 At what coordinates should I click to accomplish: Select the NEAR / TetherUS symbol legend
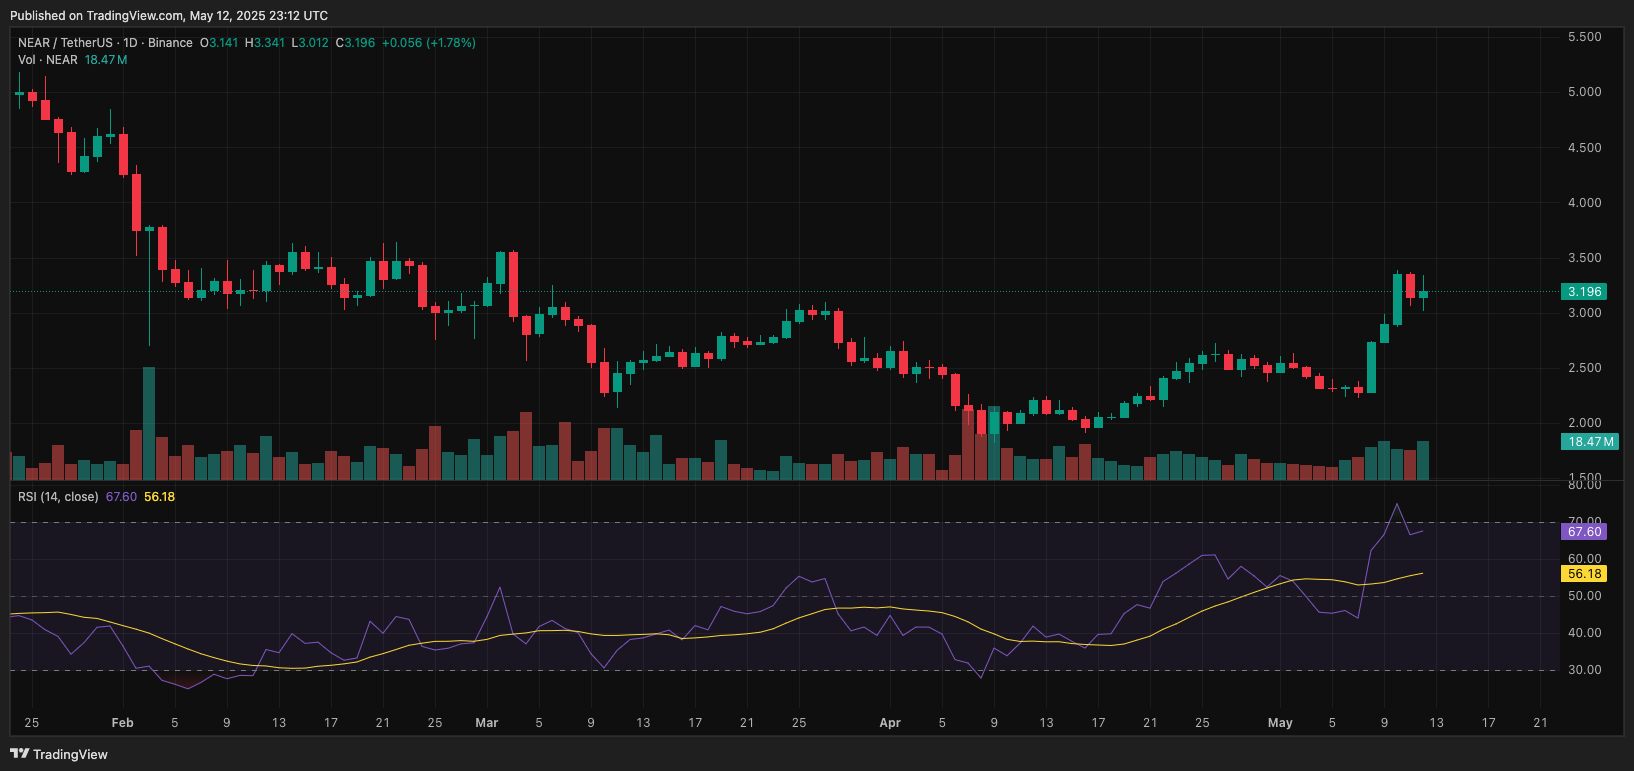click(65, 43)
